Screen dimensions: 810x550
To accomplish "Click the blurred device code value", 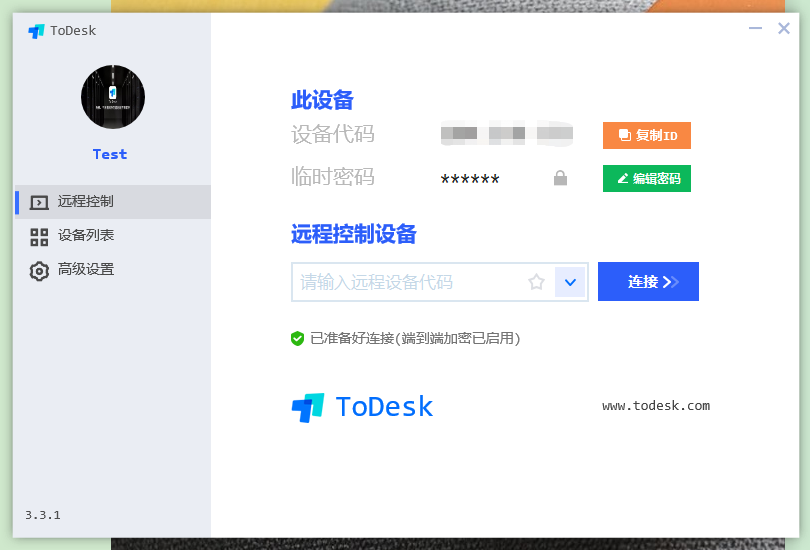I will pyautogui.click(x=507, y=133).
